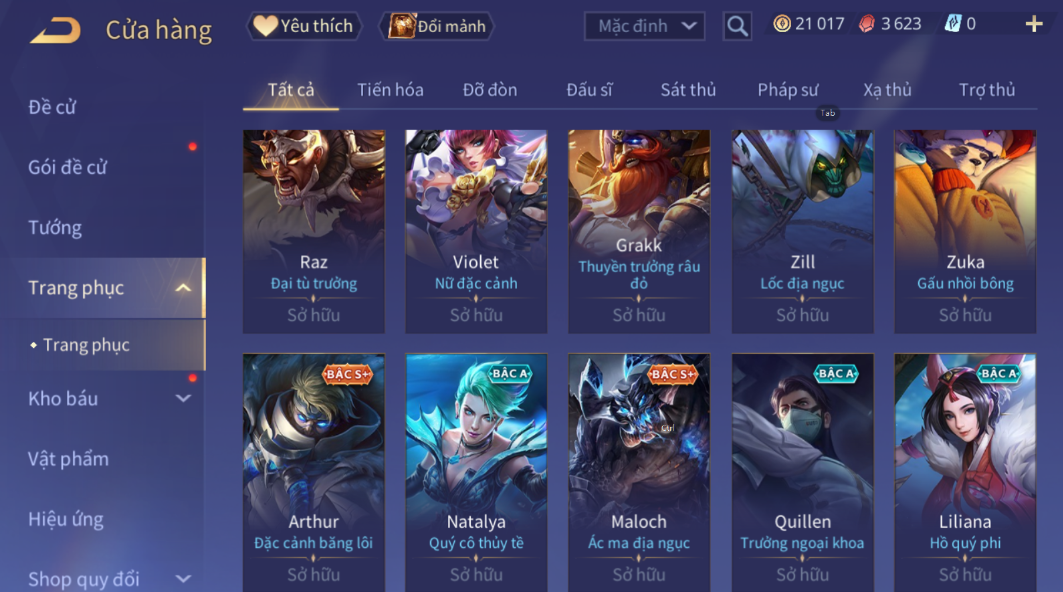This screenshot has width=1063, height=592.
Task: Click the plus icon to add currency
Action: click(x=1034, y=25)
